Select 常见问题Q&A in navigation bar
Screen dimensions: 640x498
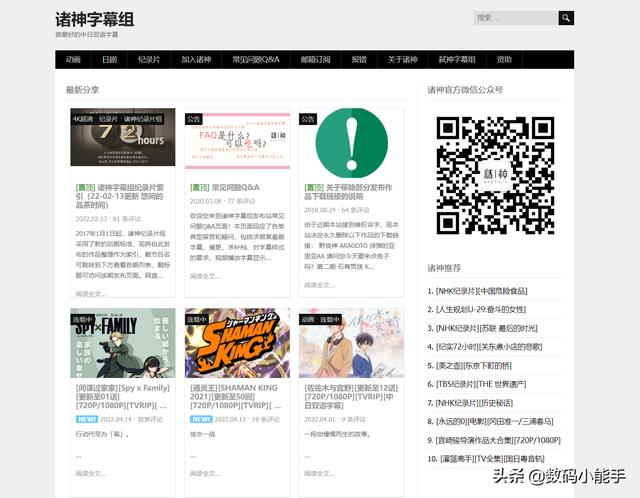[x=256, y=60]
